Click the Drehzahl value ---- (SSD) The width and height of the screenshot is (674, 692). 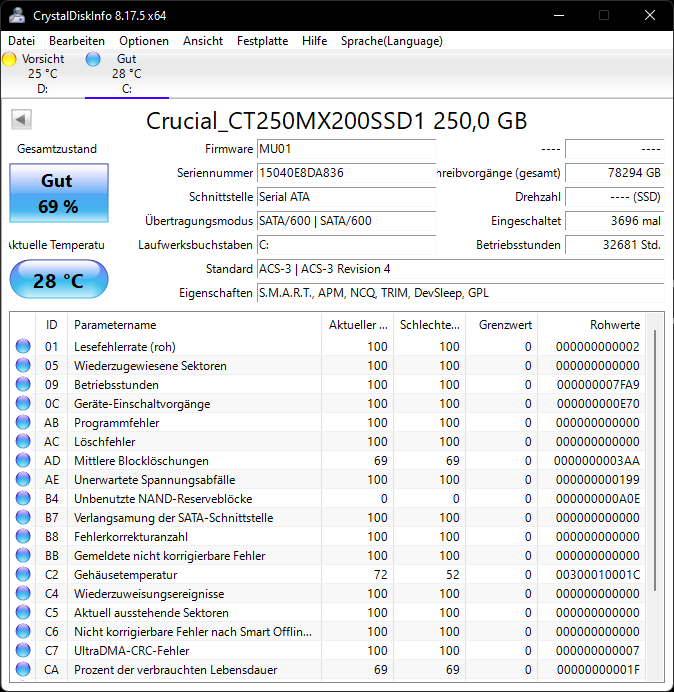614,197
